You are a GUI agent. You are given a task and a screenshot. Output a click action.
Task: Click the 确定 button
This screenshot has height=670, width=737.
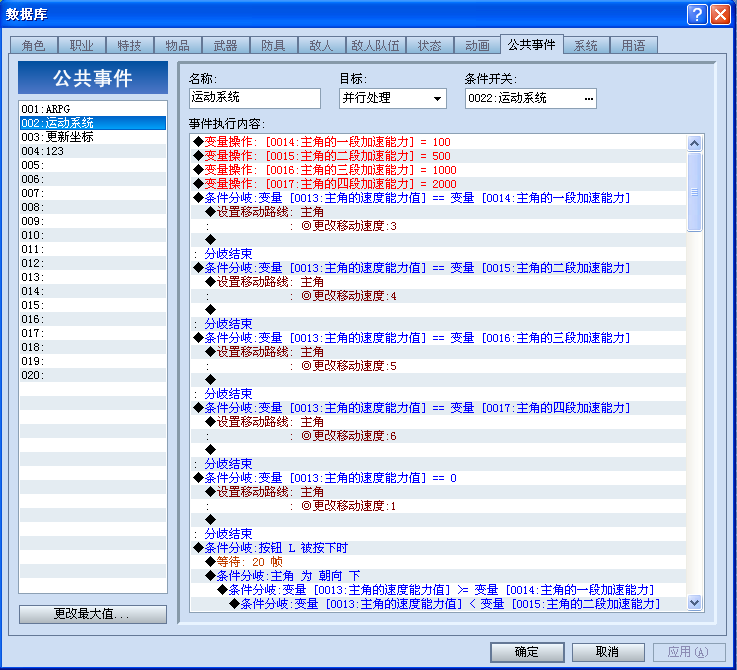click(527, 652)
